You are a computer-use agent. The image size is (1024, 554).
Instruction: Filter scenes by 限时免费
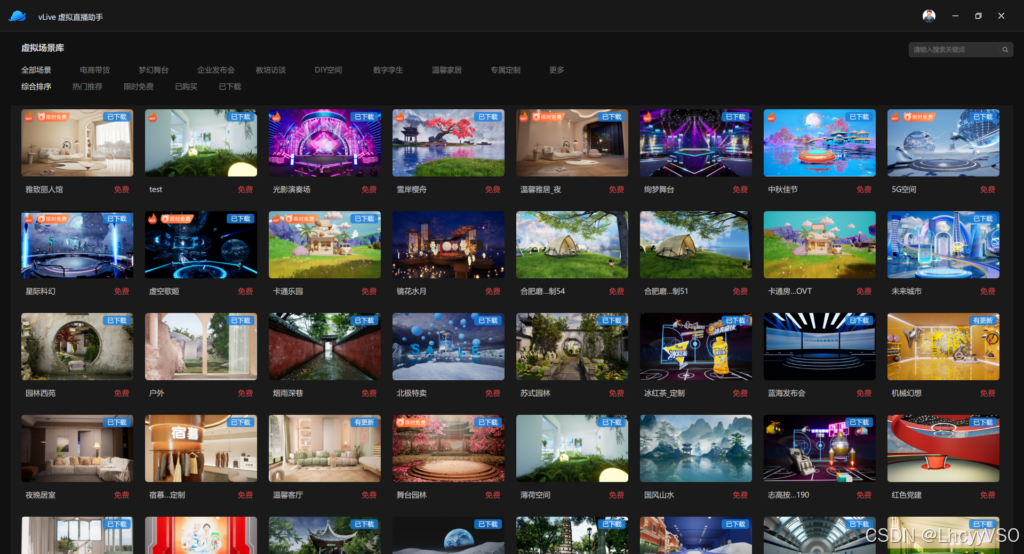point(138,86)
